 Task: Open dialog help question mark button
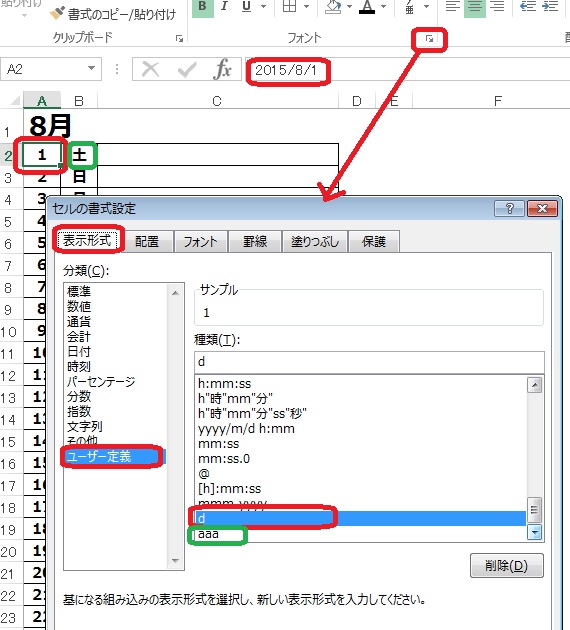509,208
